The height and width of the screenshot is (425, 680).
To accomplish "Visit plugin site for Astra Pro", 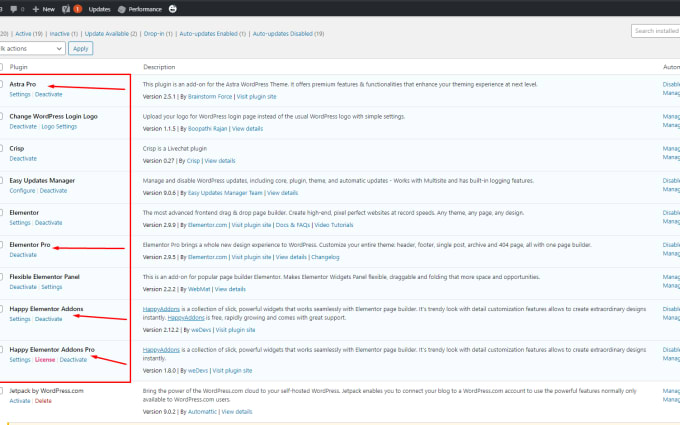I will click(256, 97).
